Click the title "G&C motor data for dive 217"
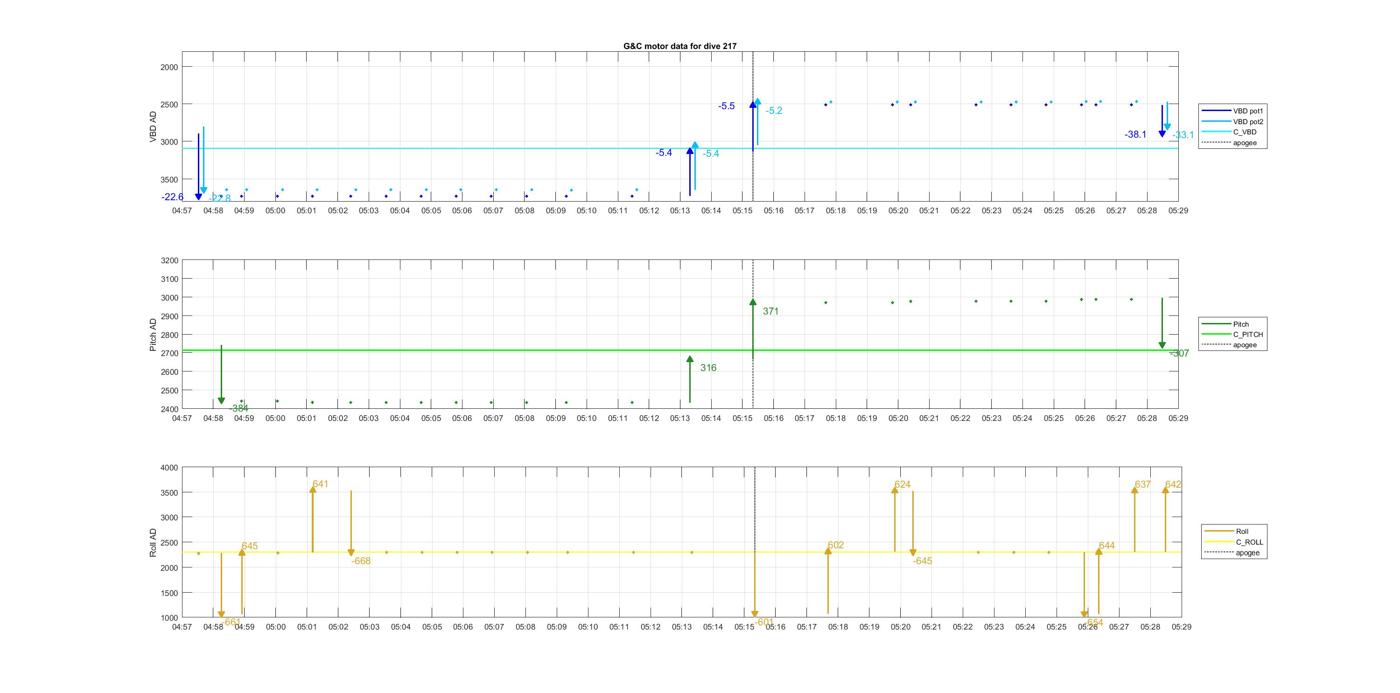 pos(680,46)
